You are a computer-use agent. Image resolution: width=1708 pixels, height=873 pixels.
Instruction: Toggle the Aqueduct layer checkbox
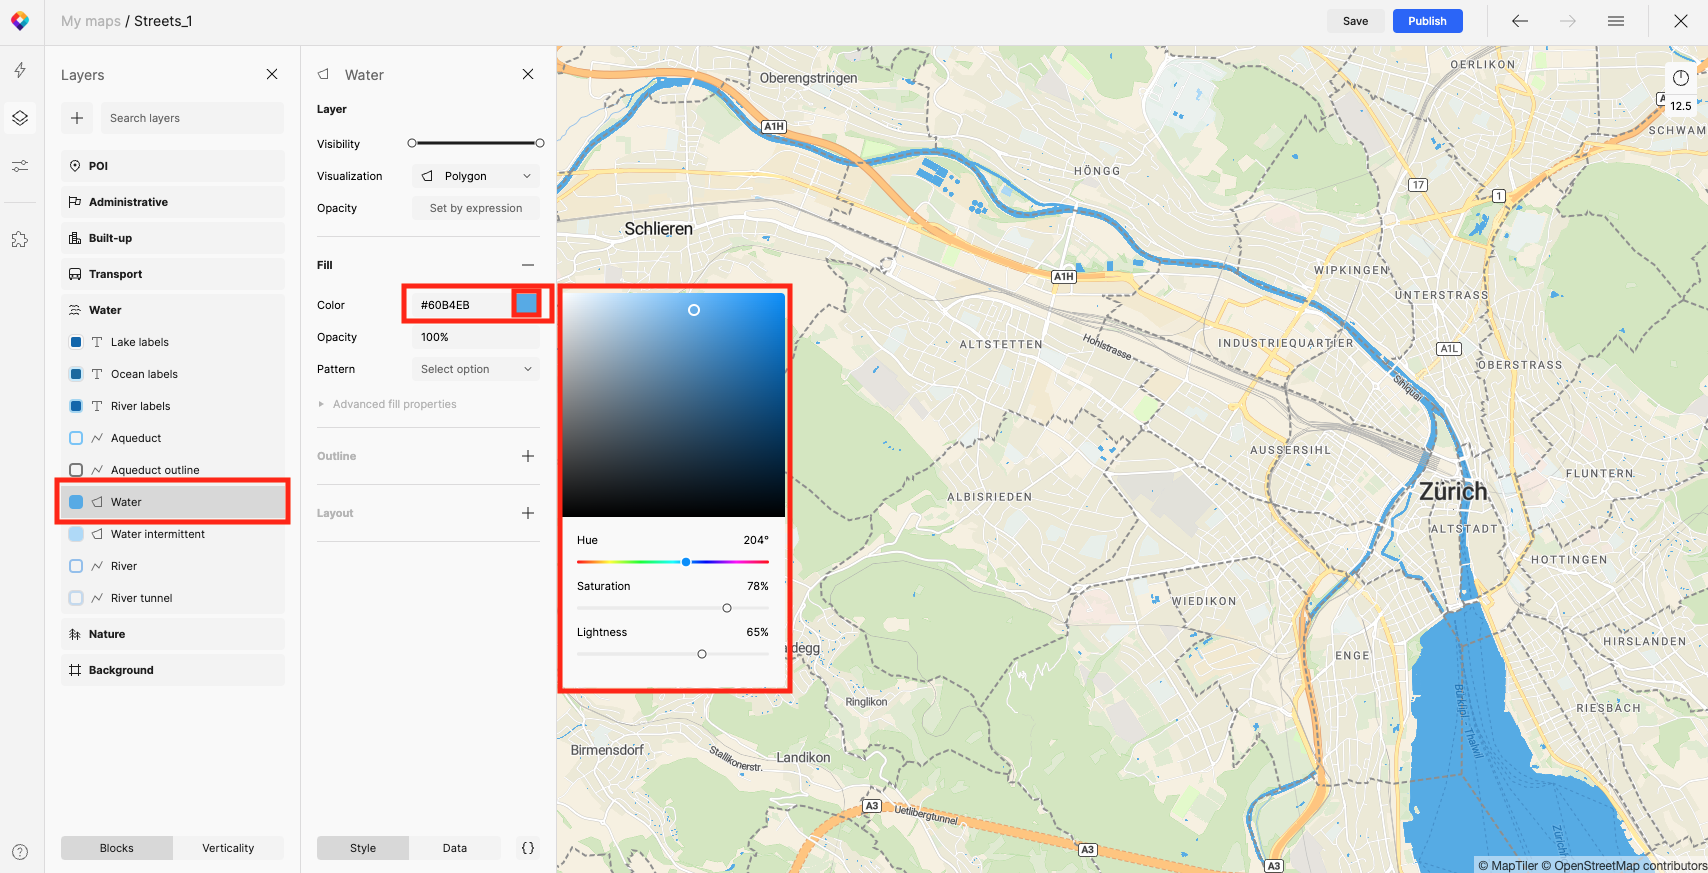(76, 438)
